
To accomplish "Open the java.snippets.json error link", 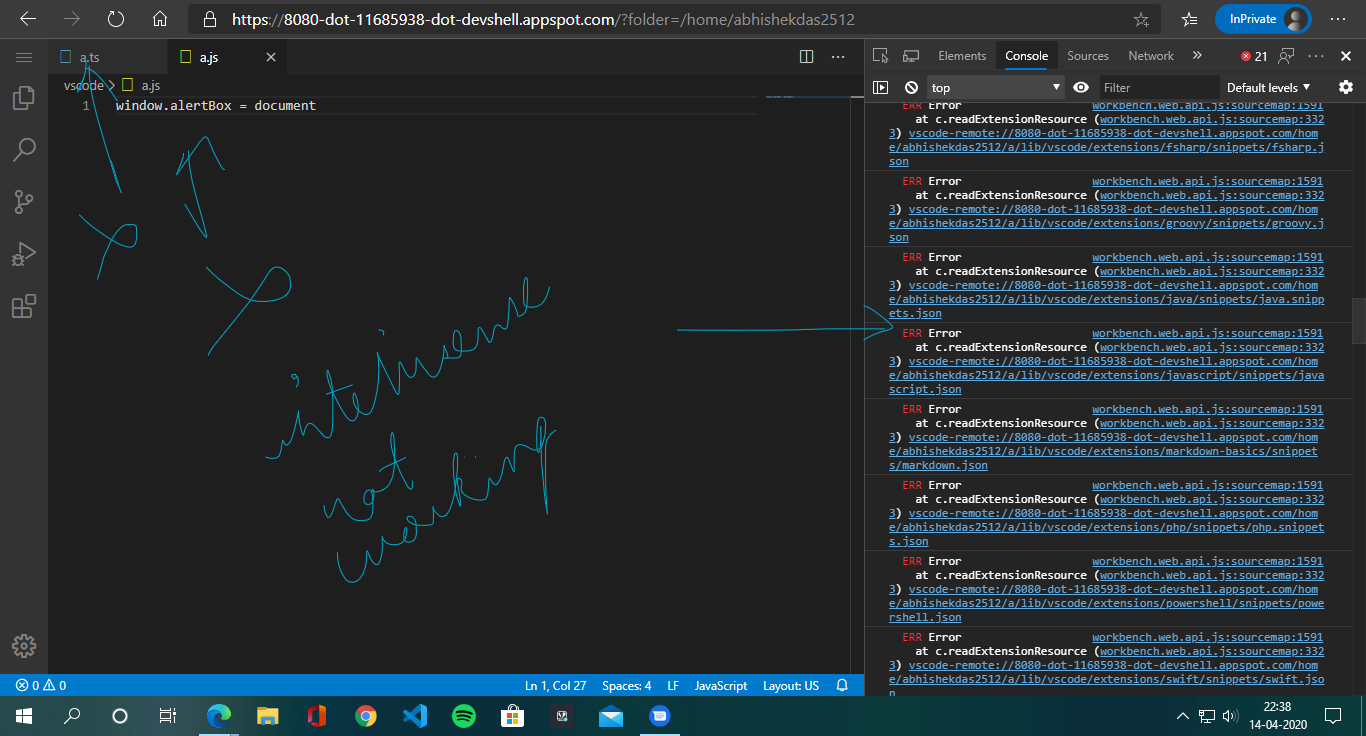I will tap(1106, 299).
